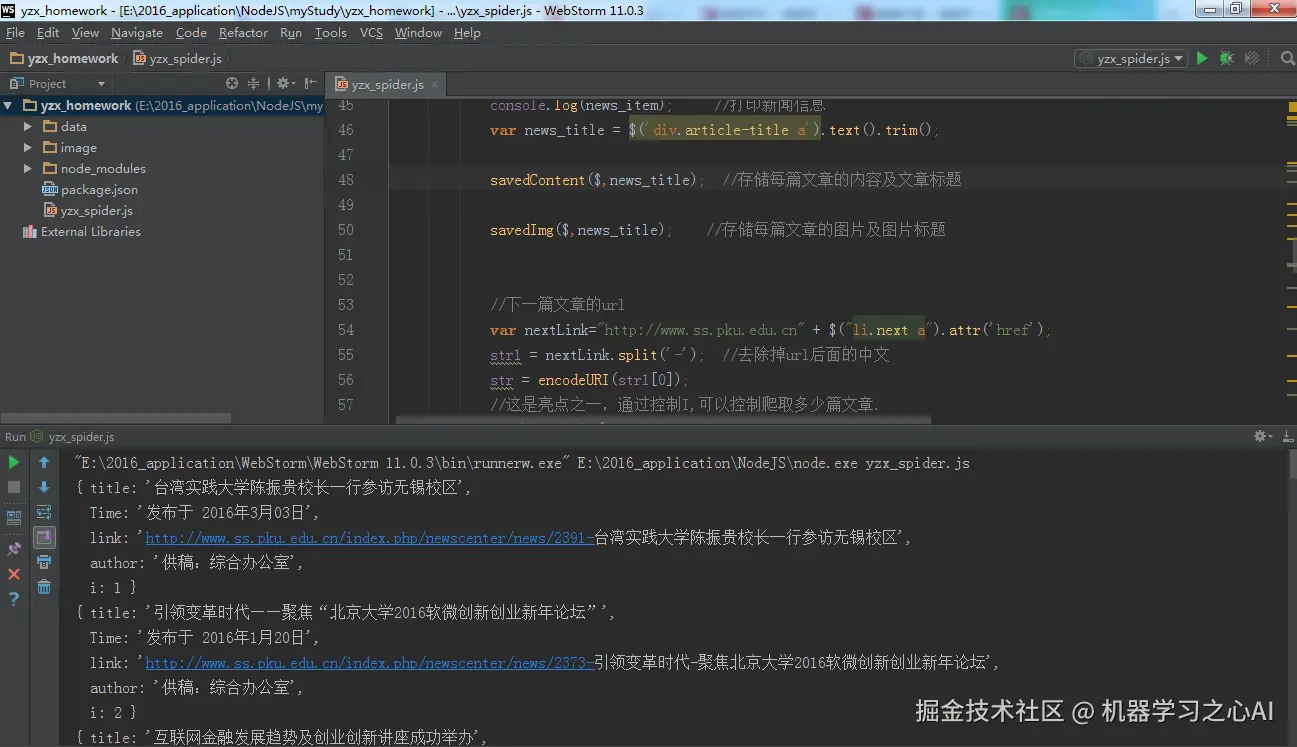Screen dimensions: 1297x747
Task: Click yzx_homework breadcrumb in navigation bar
Action: [65, 59]
